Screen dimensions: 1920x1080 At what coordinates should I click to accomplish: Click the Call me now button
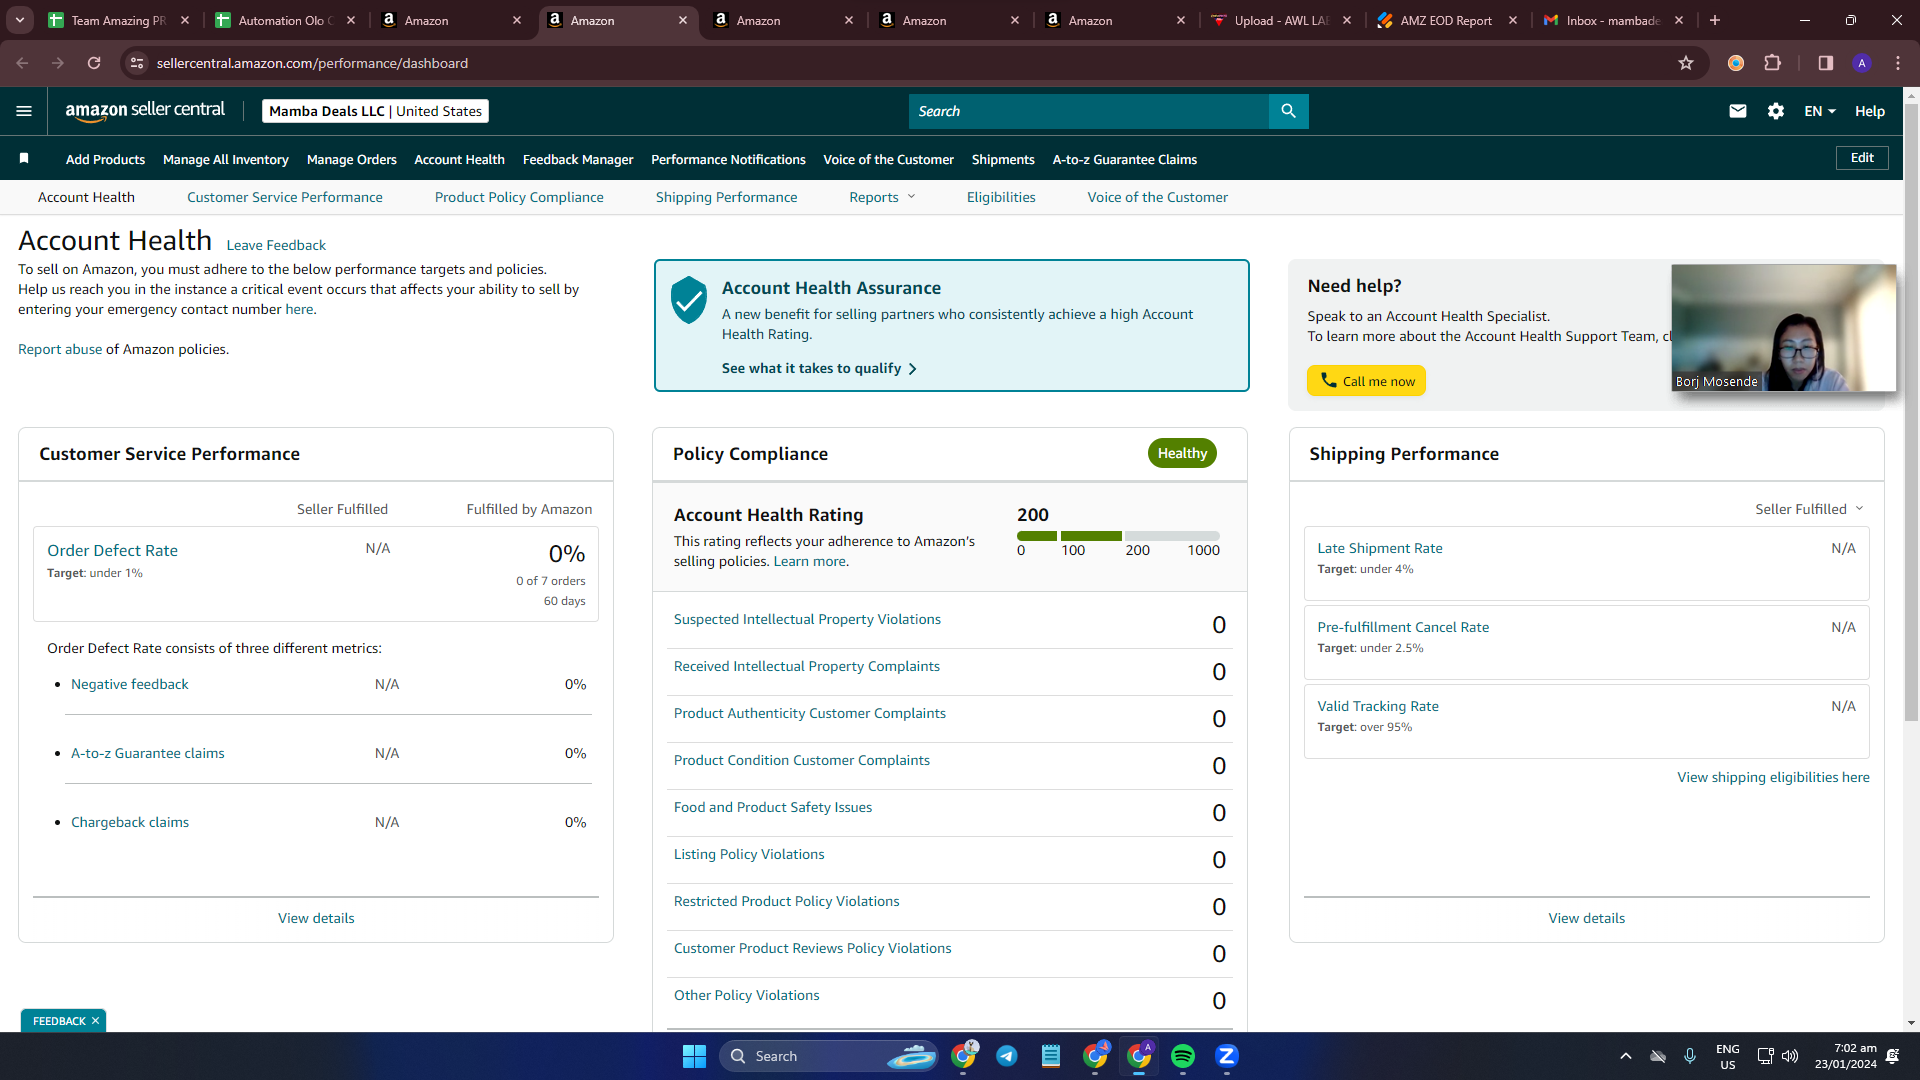1366,381
